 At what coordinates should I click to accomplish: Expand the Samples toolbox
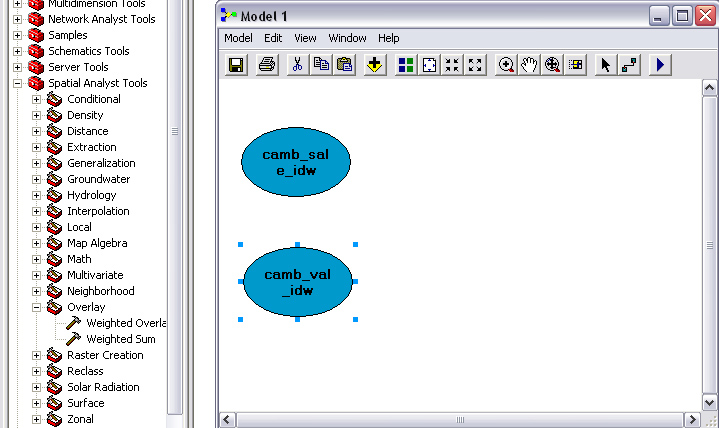17,35
